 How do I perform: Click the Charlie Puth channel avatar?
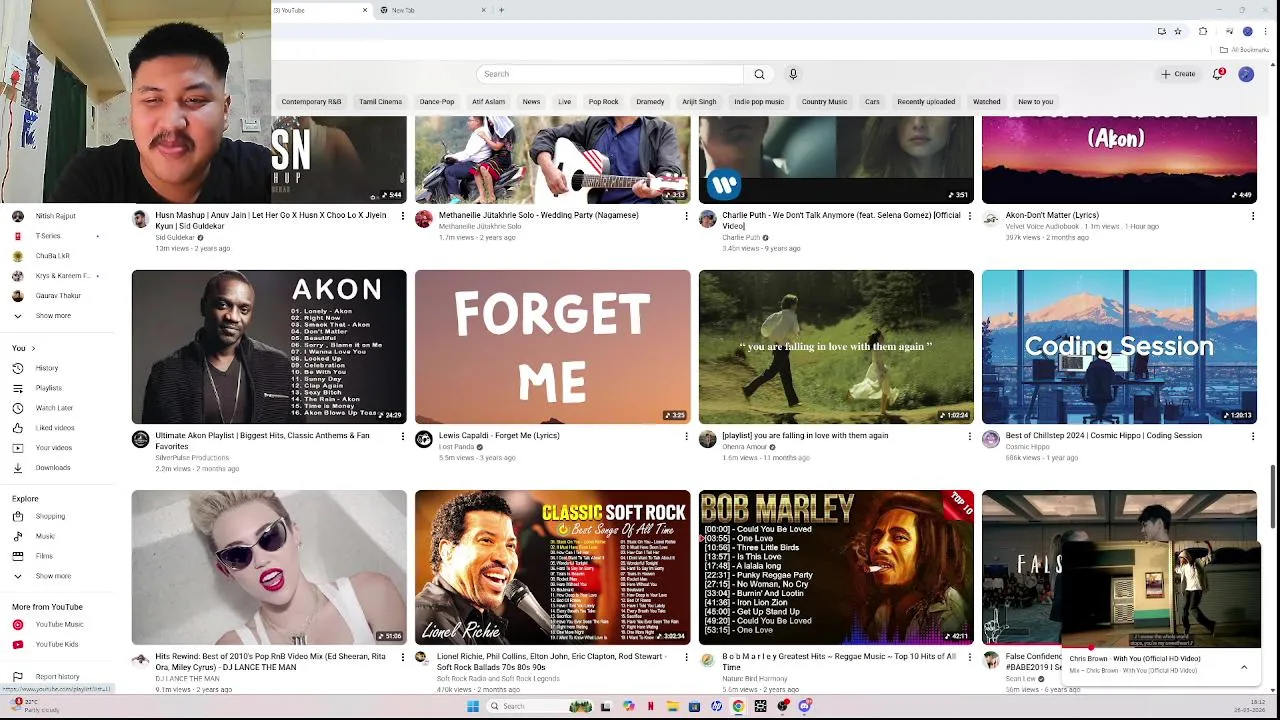point(708,220)
